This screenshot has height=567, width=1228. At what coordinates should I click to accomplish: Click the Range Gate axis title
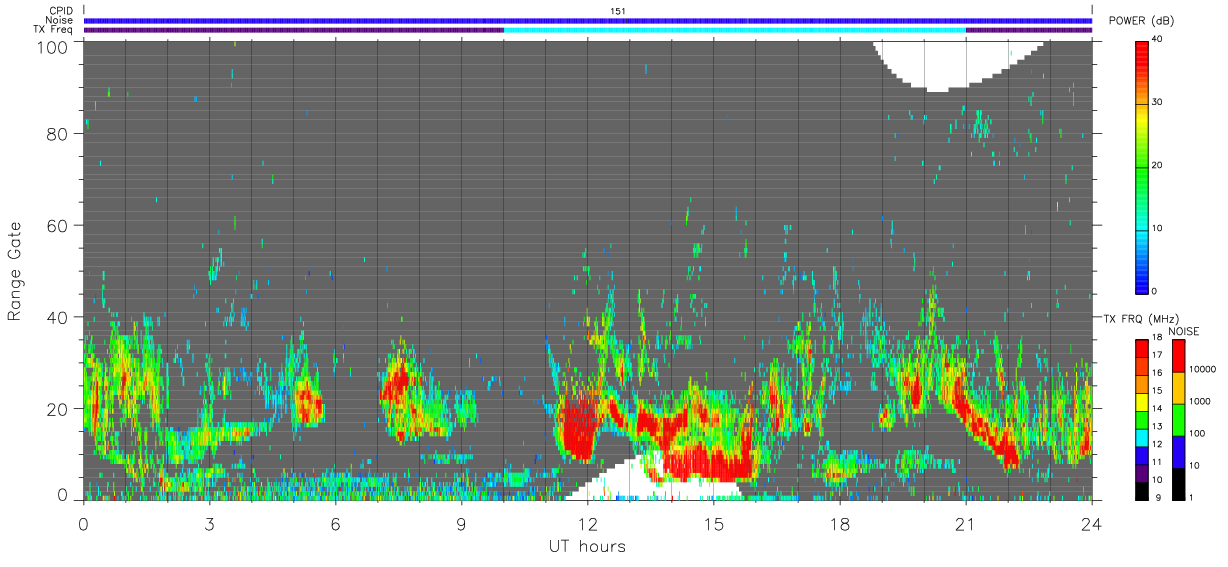point(16,272)
